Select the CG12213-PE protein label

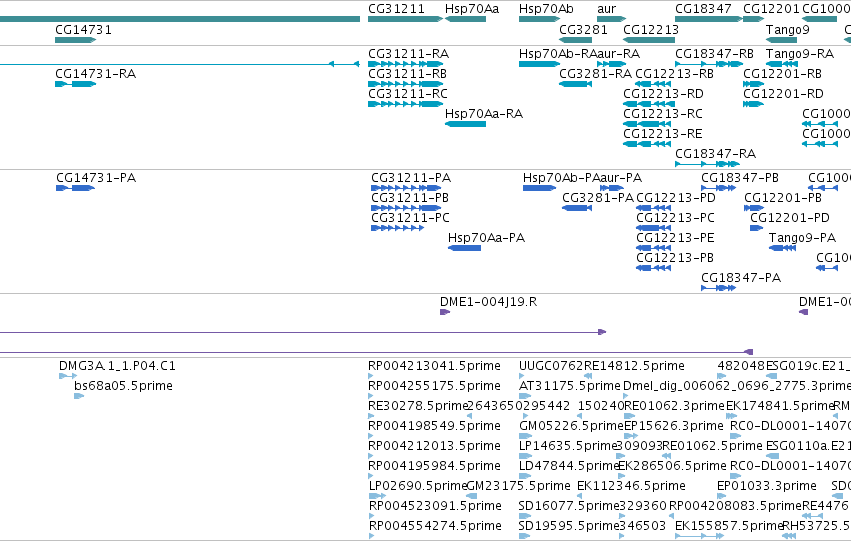click(x=675, y=238)
